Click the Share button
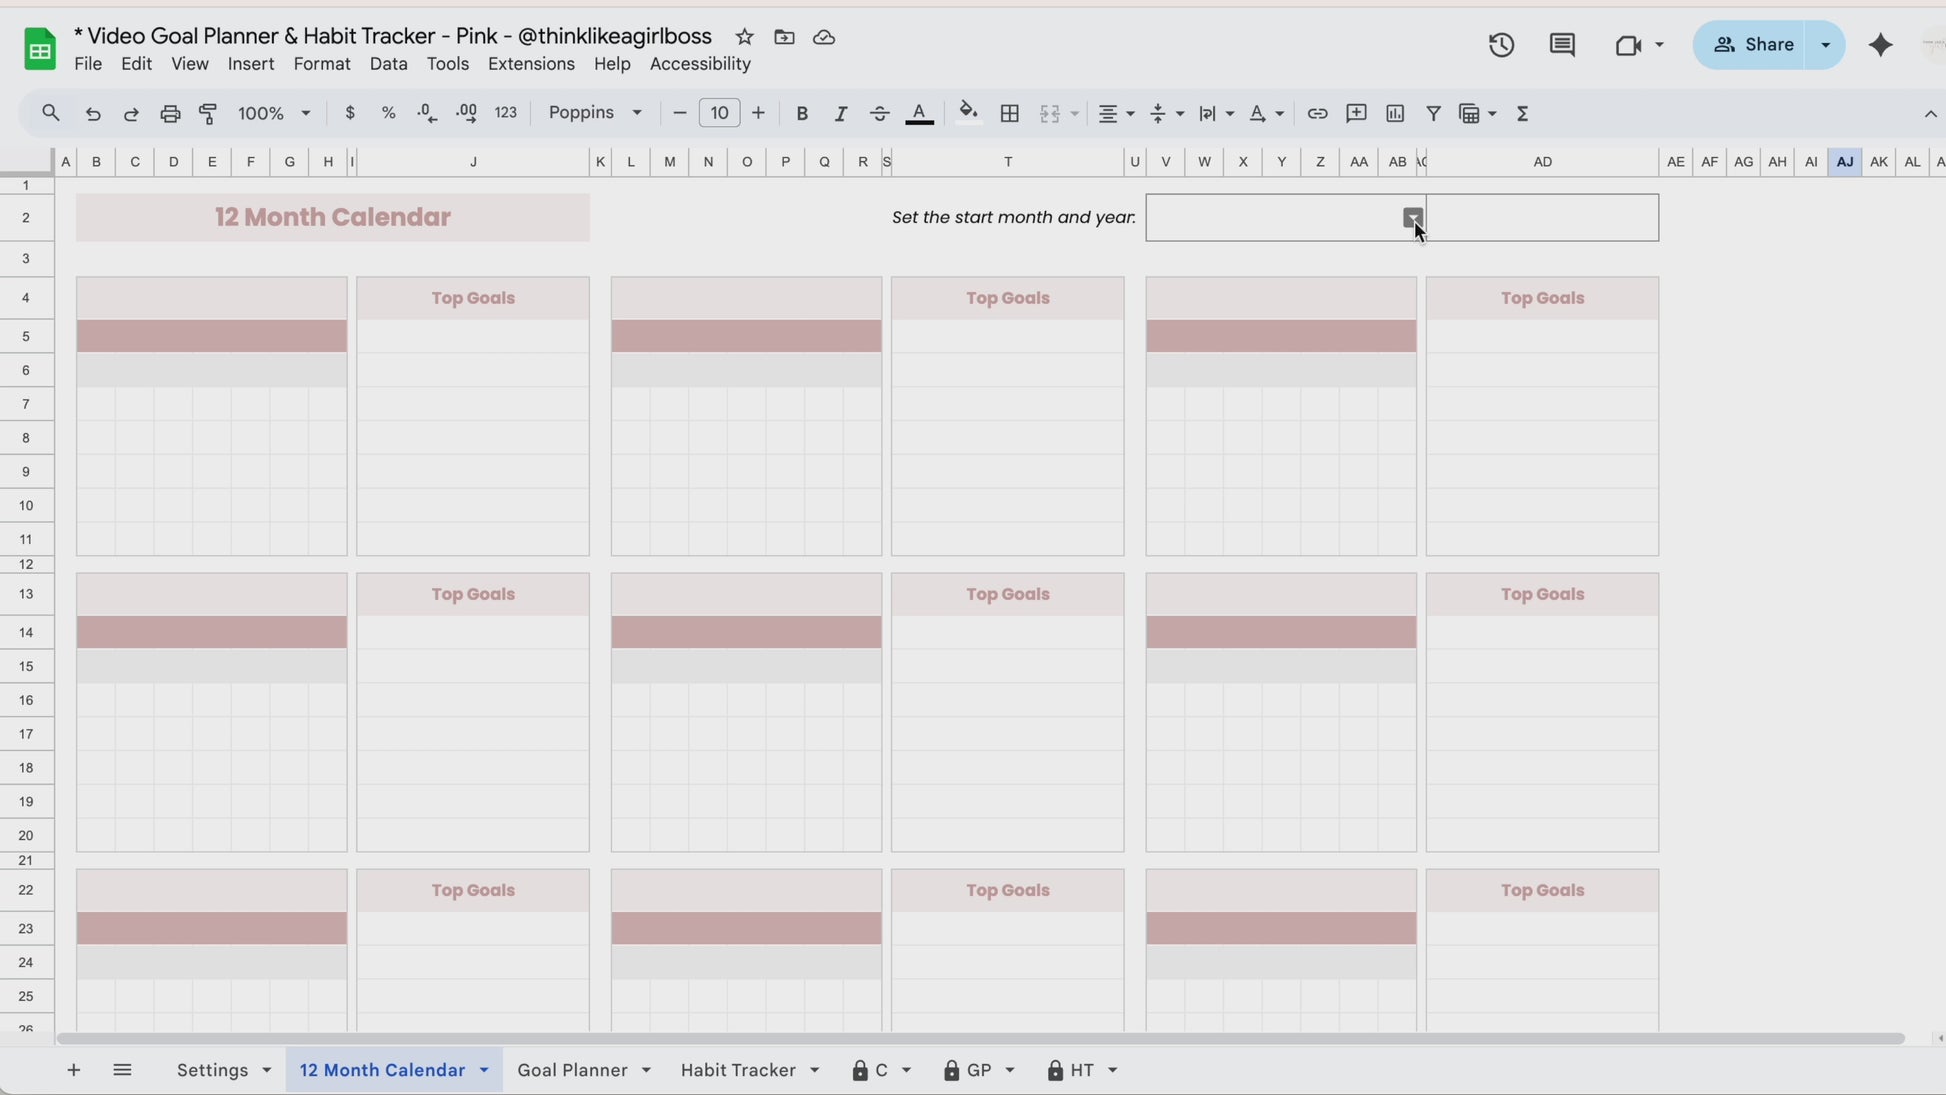Image resolution: width=1946 pixels, height=1095 pixels. pyautogui.click(x=1753, y=45)
